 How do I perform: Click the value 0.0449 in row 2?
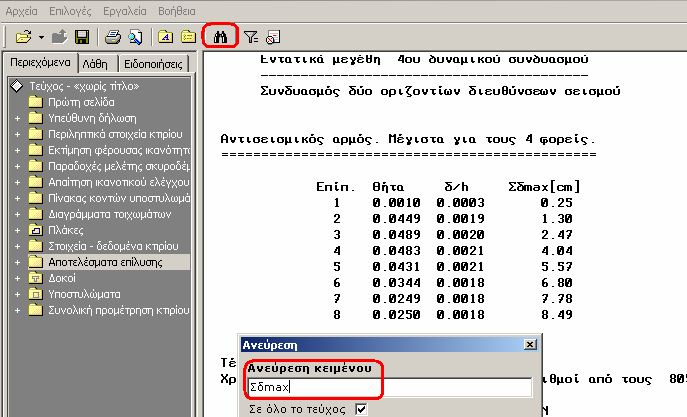point(397,219)
